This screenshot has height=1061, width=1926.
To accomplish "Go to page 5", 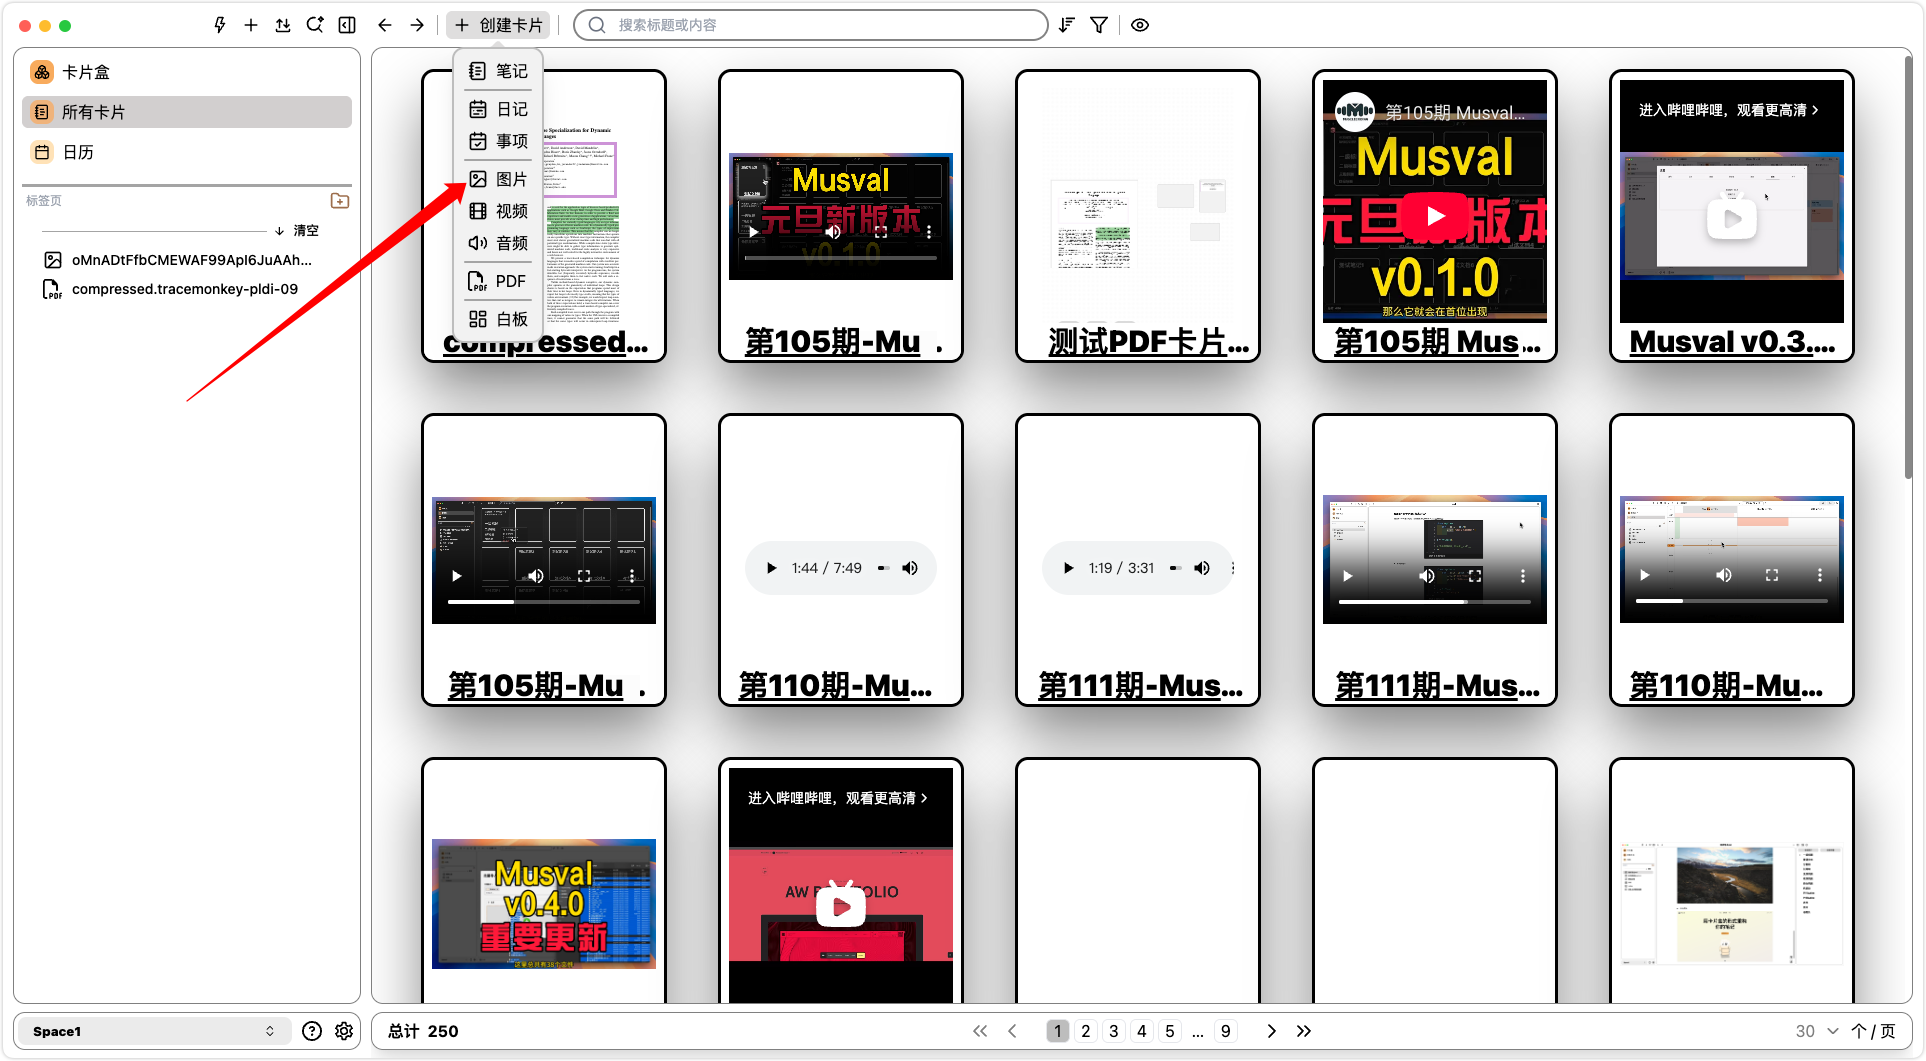I will pyautogui.click(x=1170, y=1031).
